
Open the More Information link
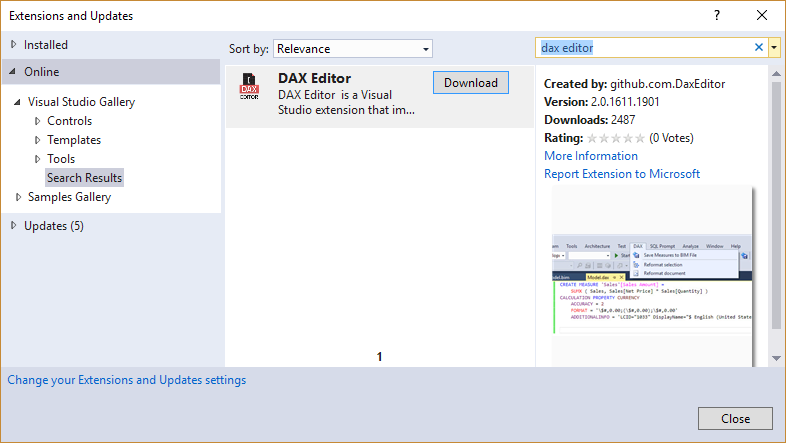[591, 156]
